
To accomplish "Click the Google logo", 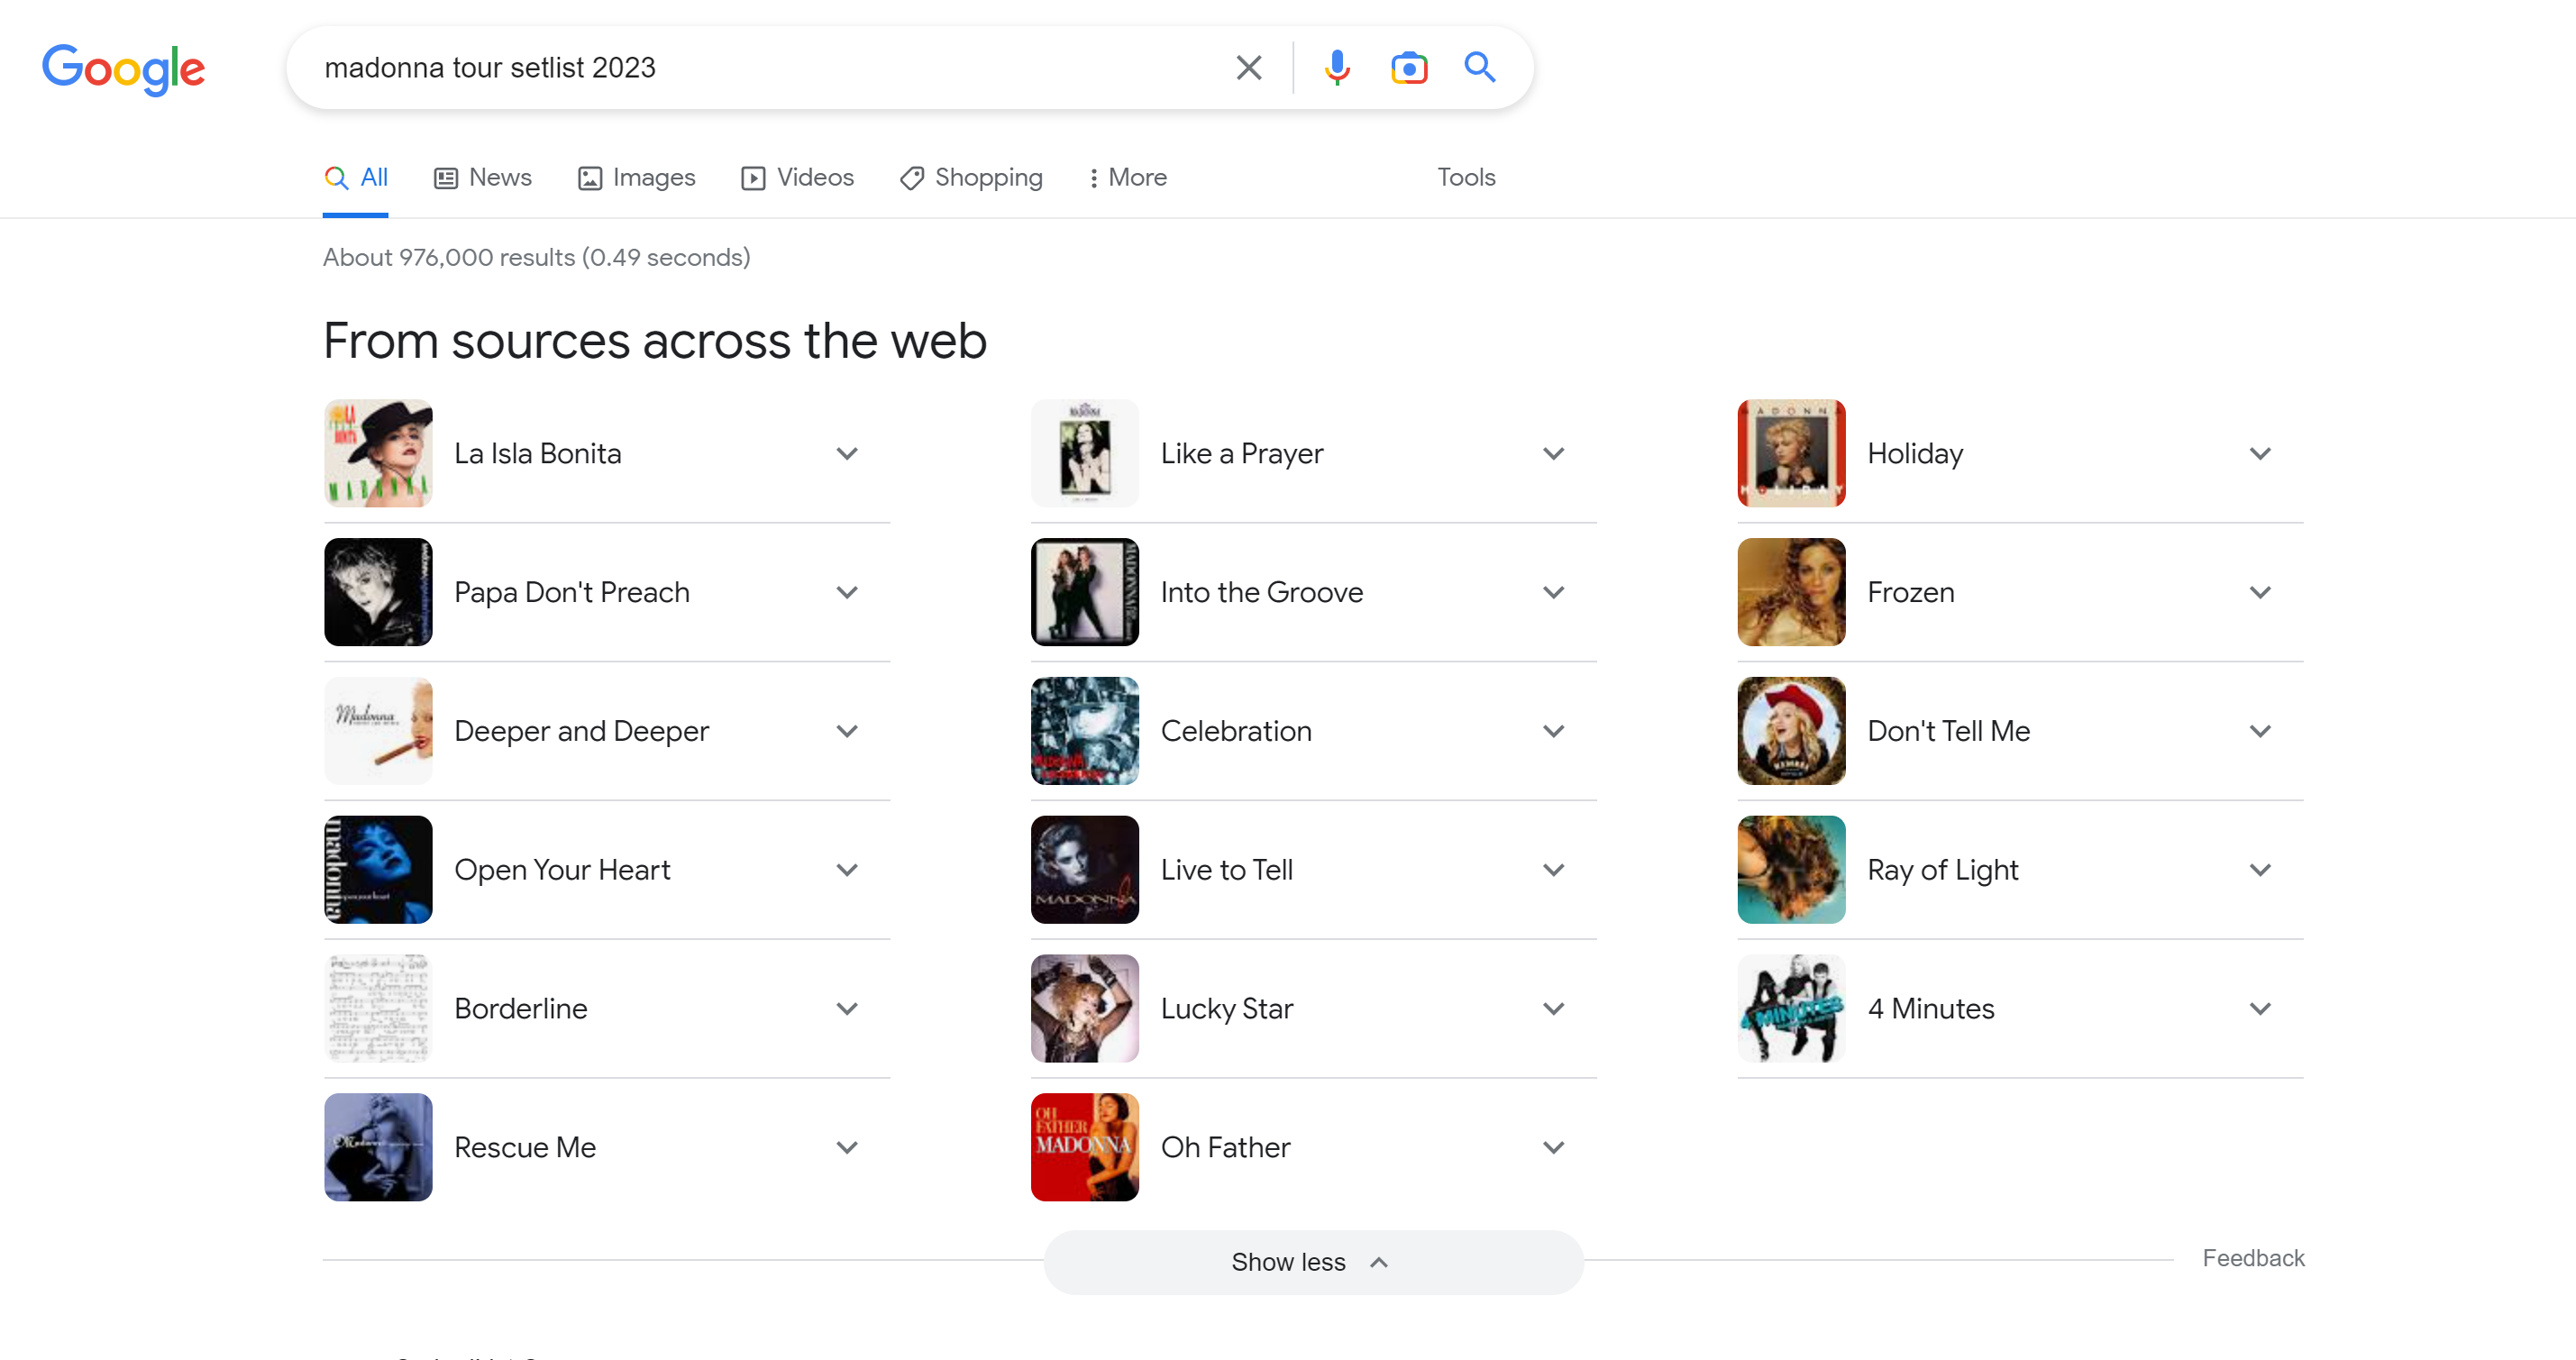I will (123, 69).
